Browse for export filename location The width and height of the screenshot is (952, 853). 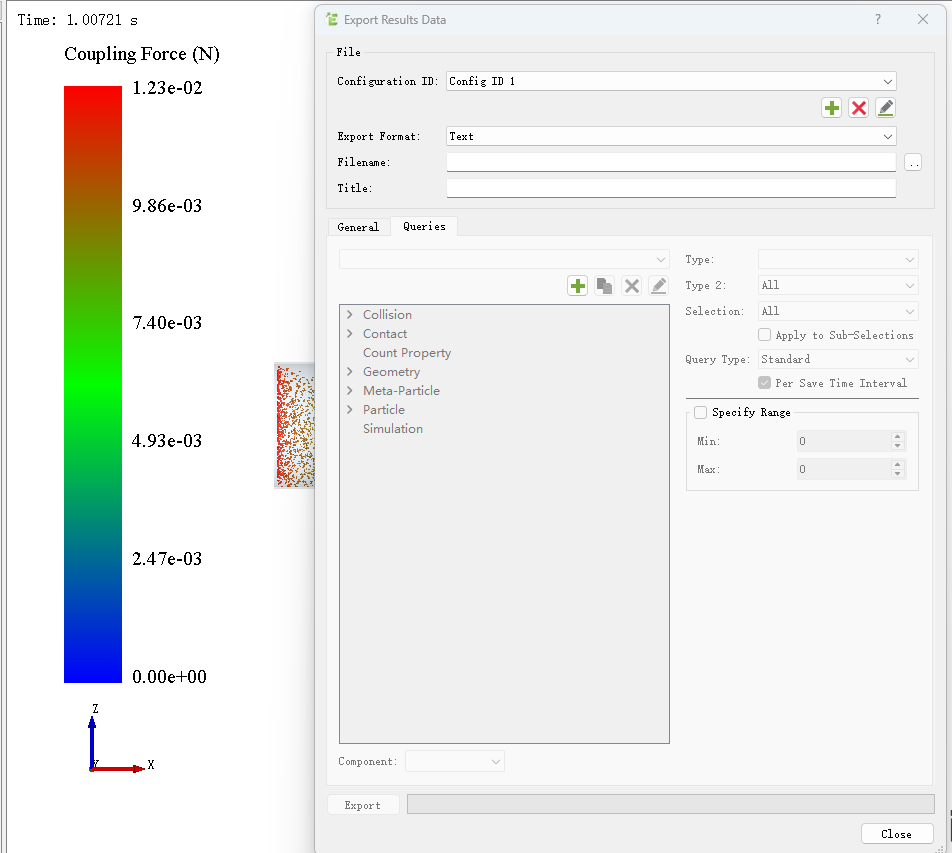coord(913,162)
